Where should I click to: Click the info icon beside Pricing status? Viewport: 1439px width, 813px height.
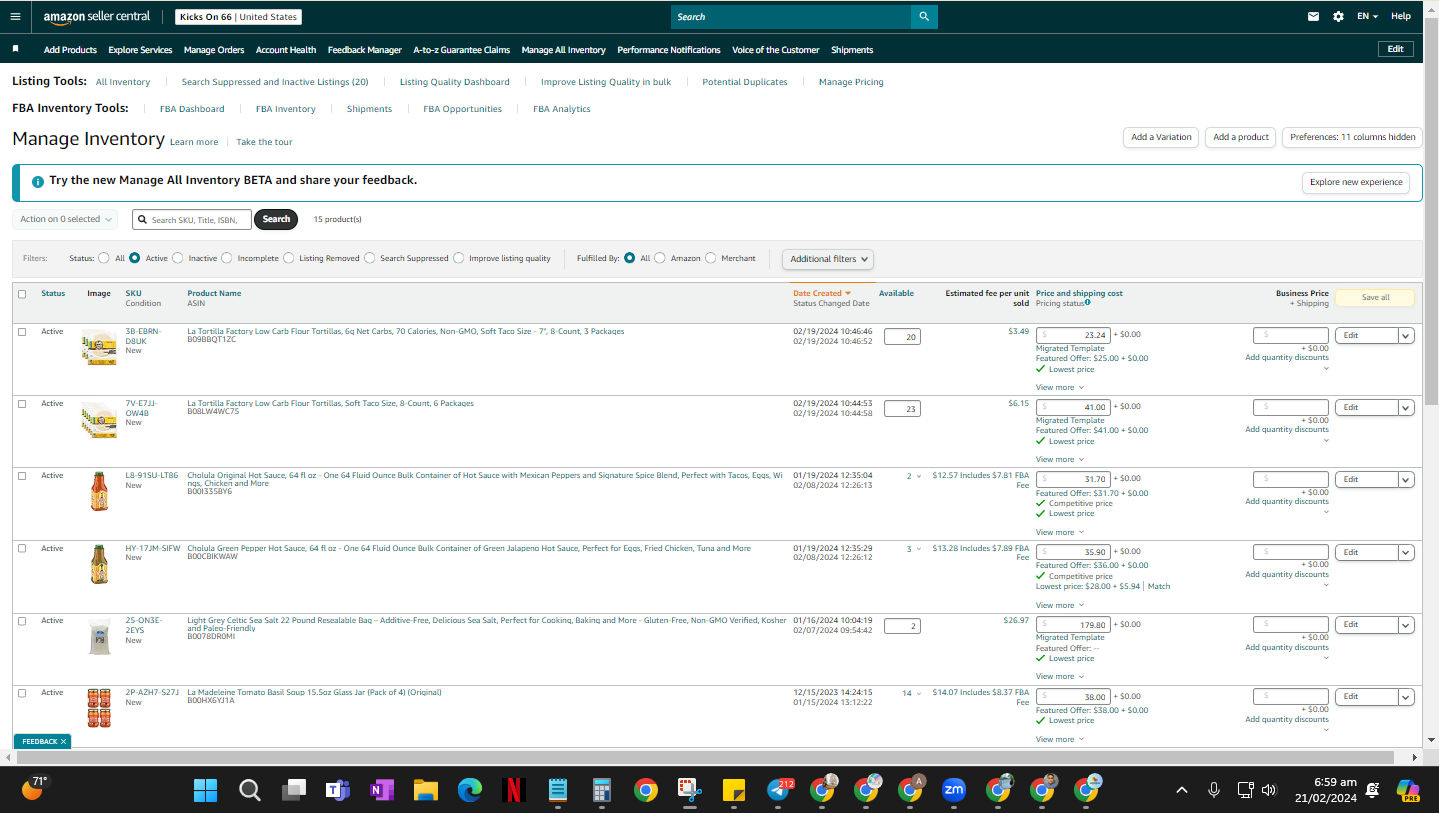[x=1087, y=302]
